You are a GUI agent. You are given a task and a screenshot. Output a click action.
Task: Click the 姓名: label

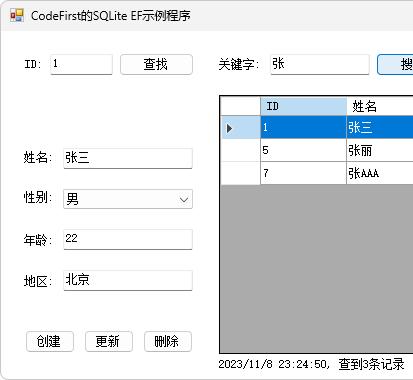[x=38, y=157]
